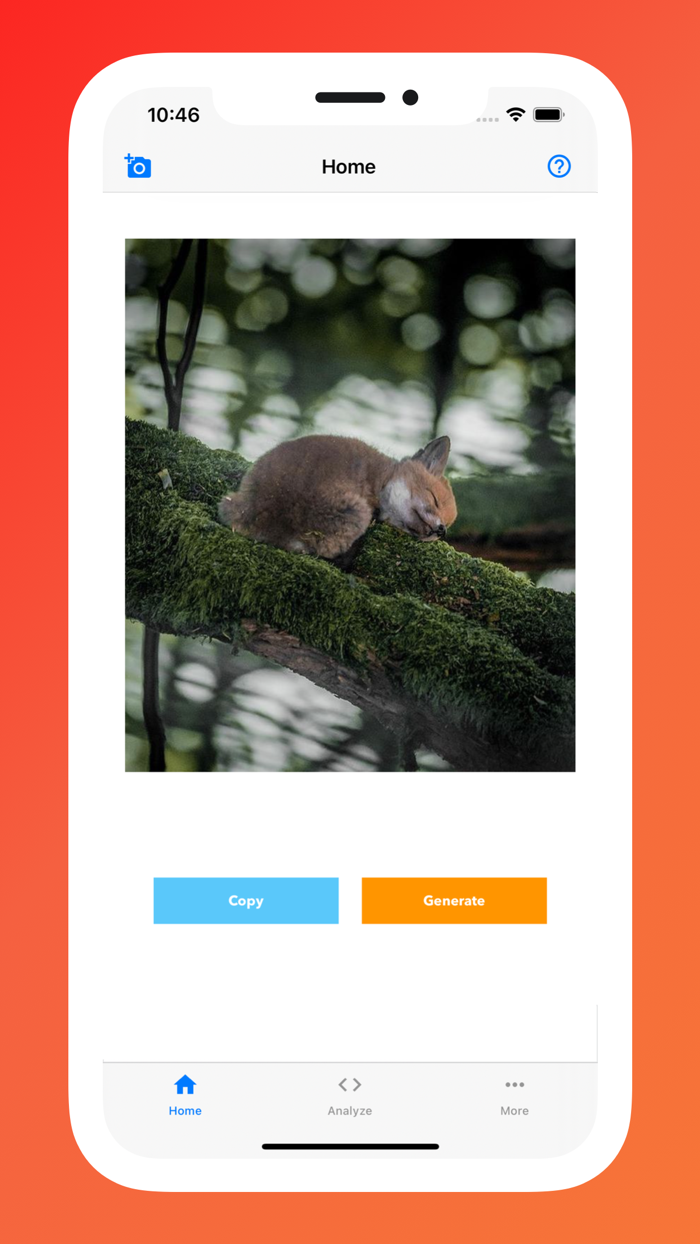700x1244 pixels.
Task: Select the Home house icon in tab bar
Action: 185,1085
